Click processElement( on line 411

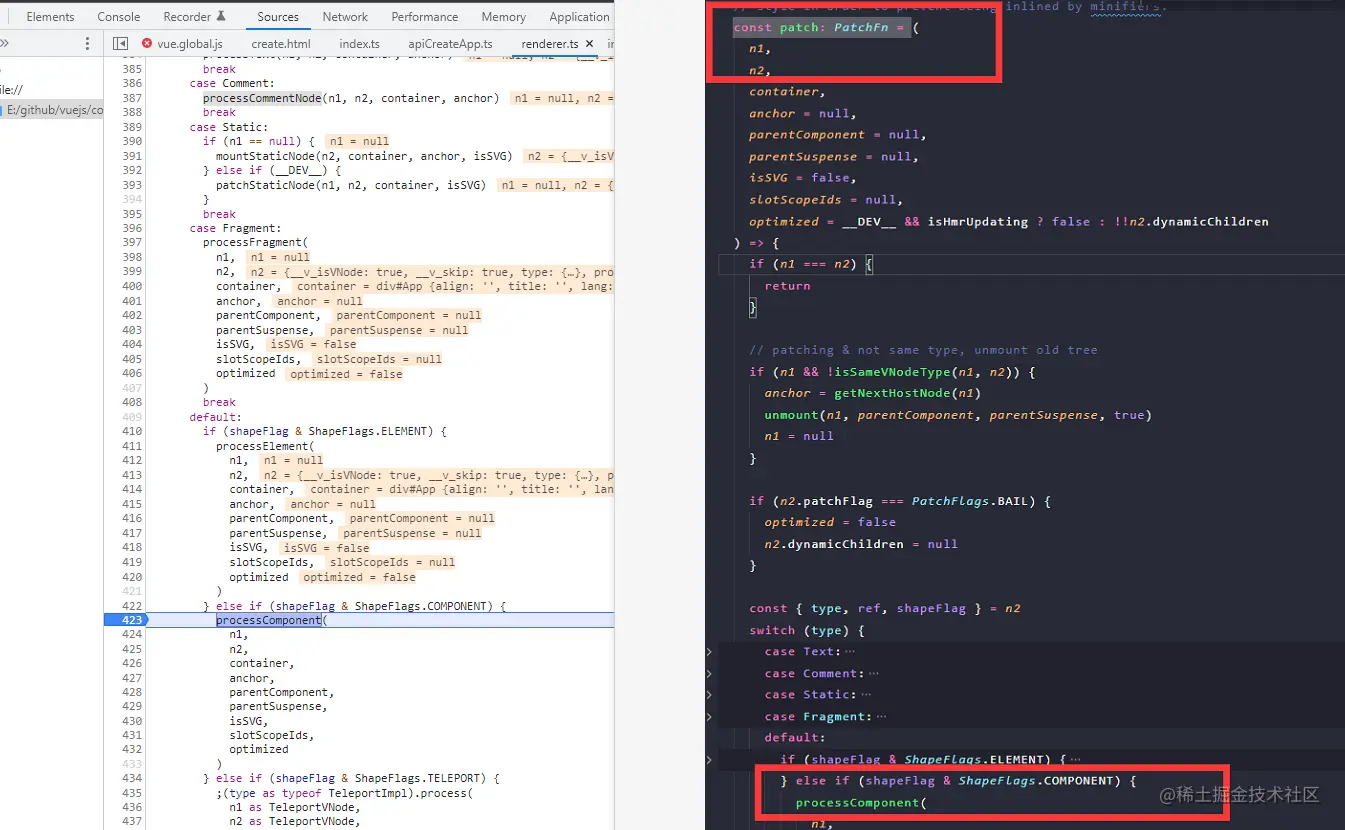pos(264,446)
